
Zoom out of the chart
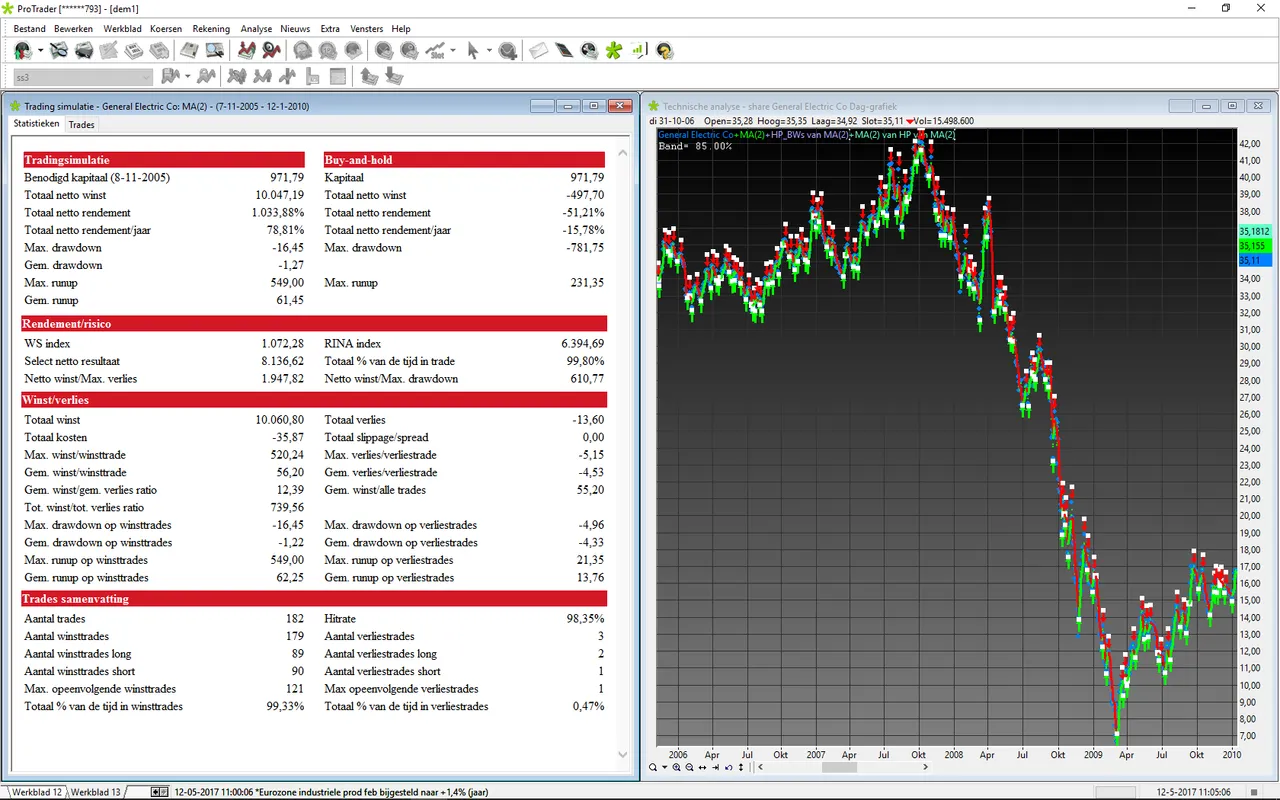pos(689,767)
